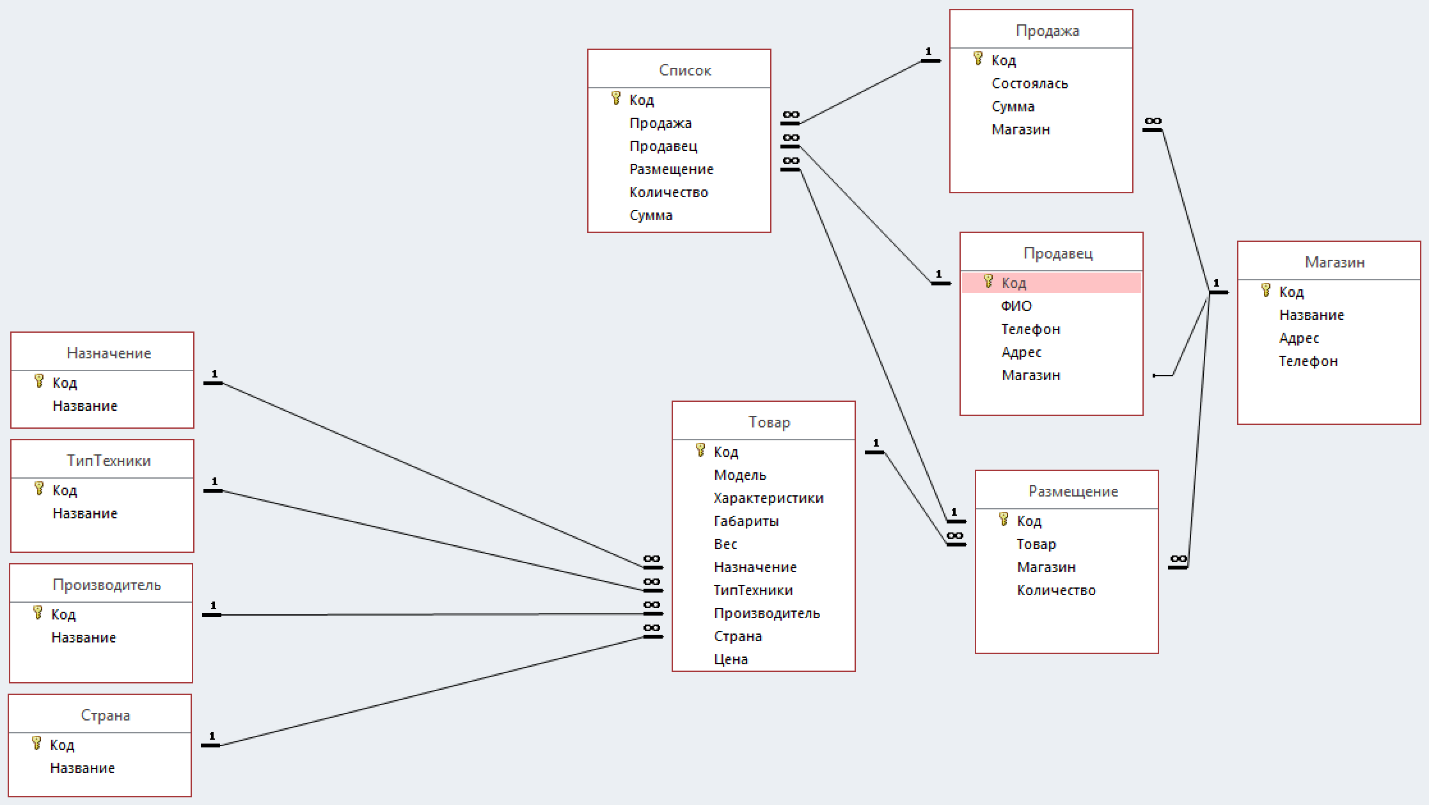This screenshot has height=805, width=1429.
Task: Select the Состоялась field in Продажа table
Action: [x=1041, y=83]
